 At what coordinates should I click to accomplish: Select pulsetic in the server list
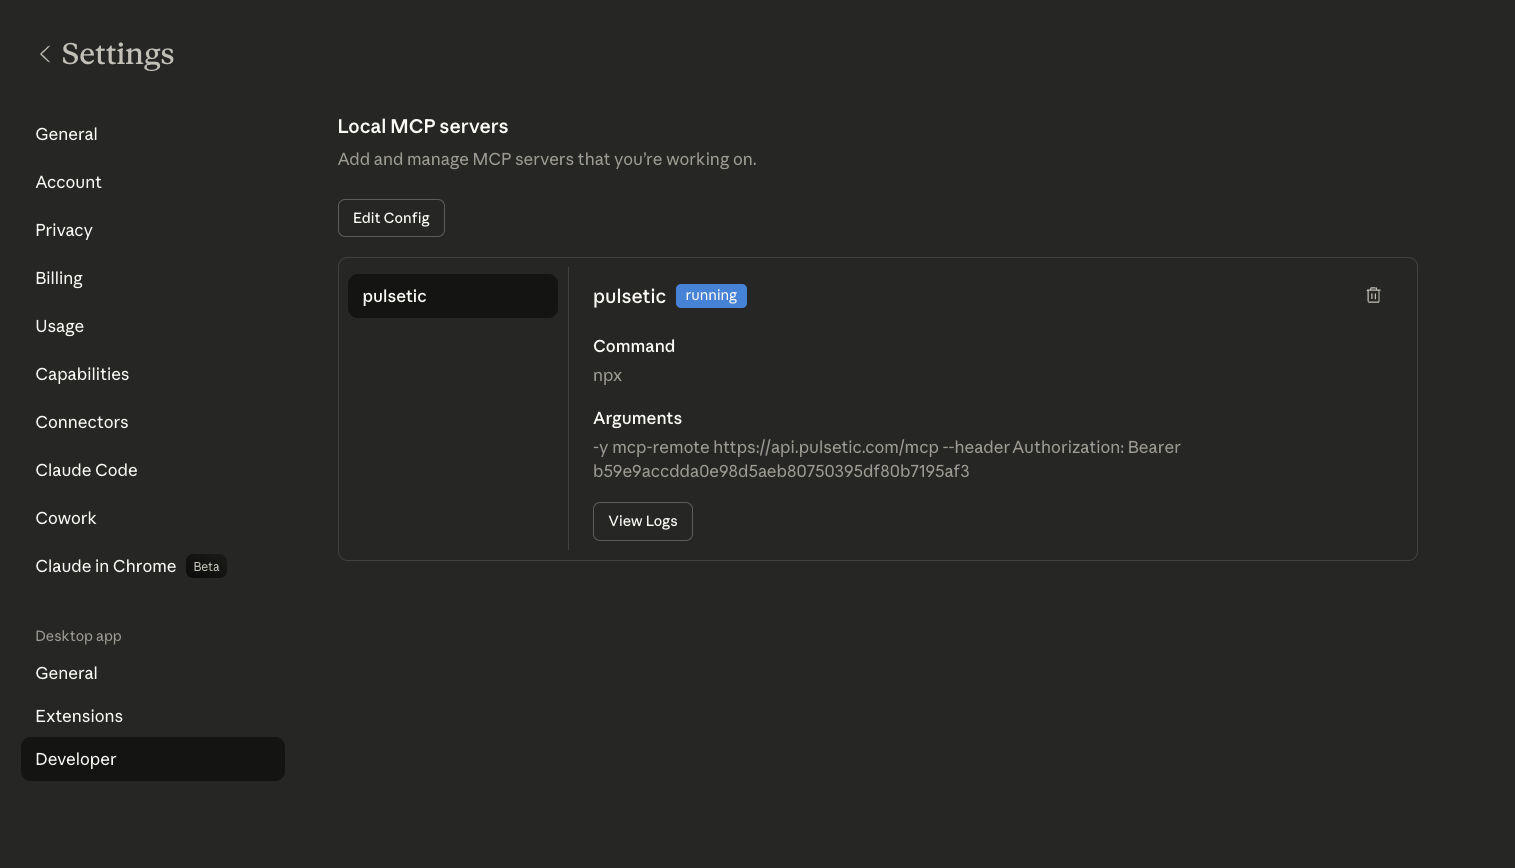(x=453, y=296)
